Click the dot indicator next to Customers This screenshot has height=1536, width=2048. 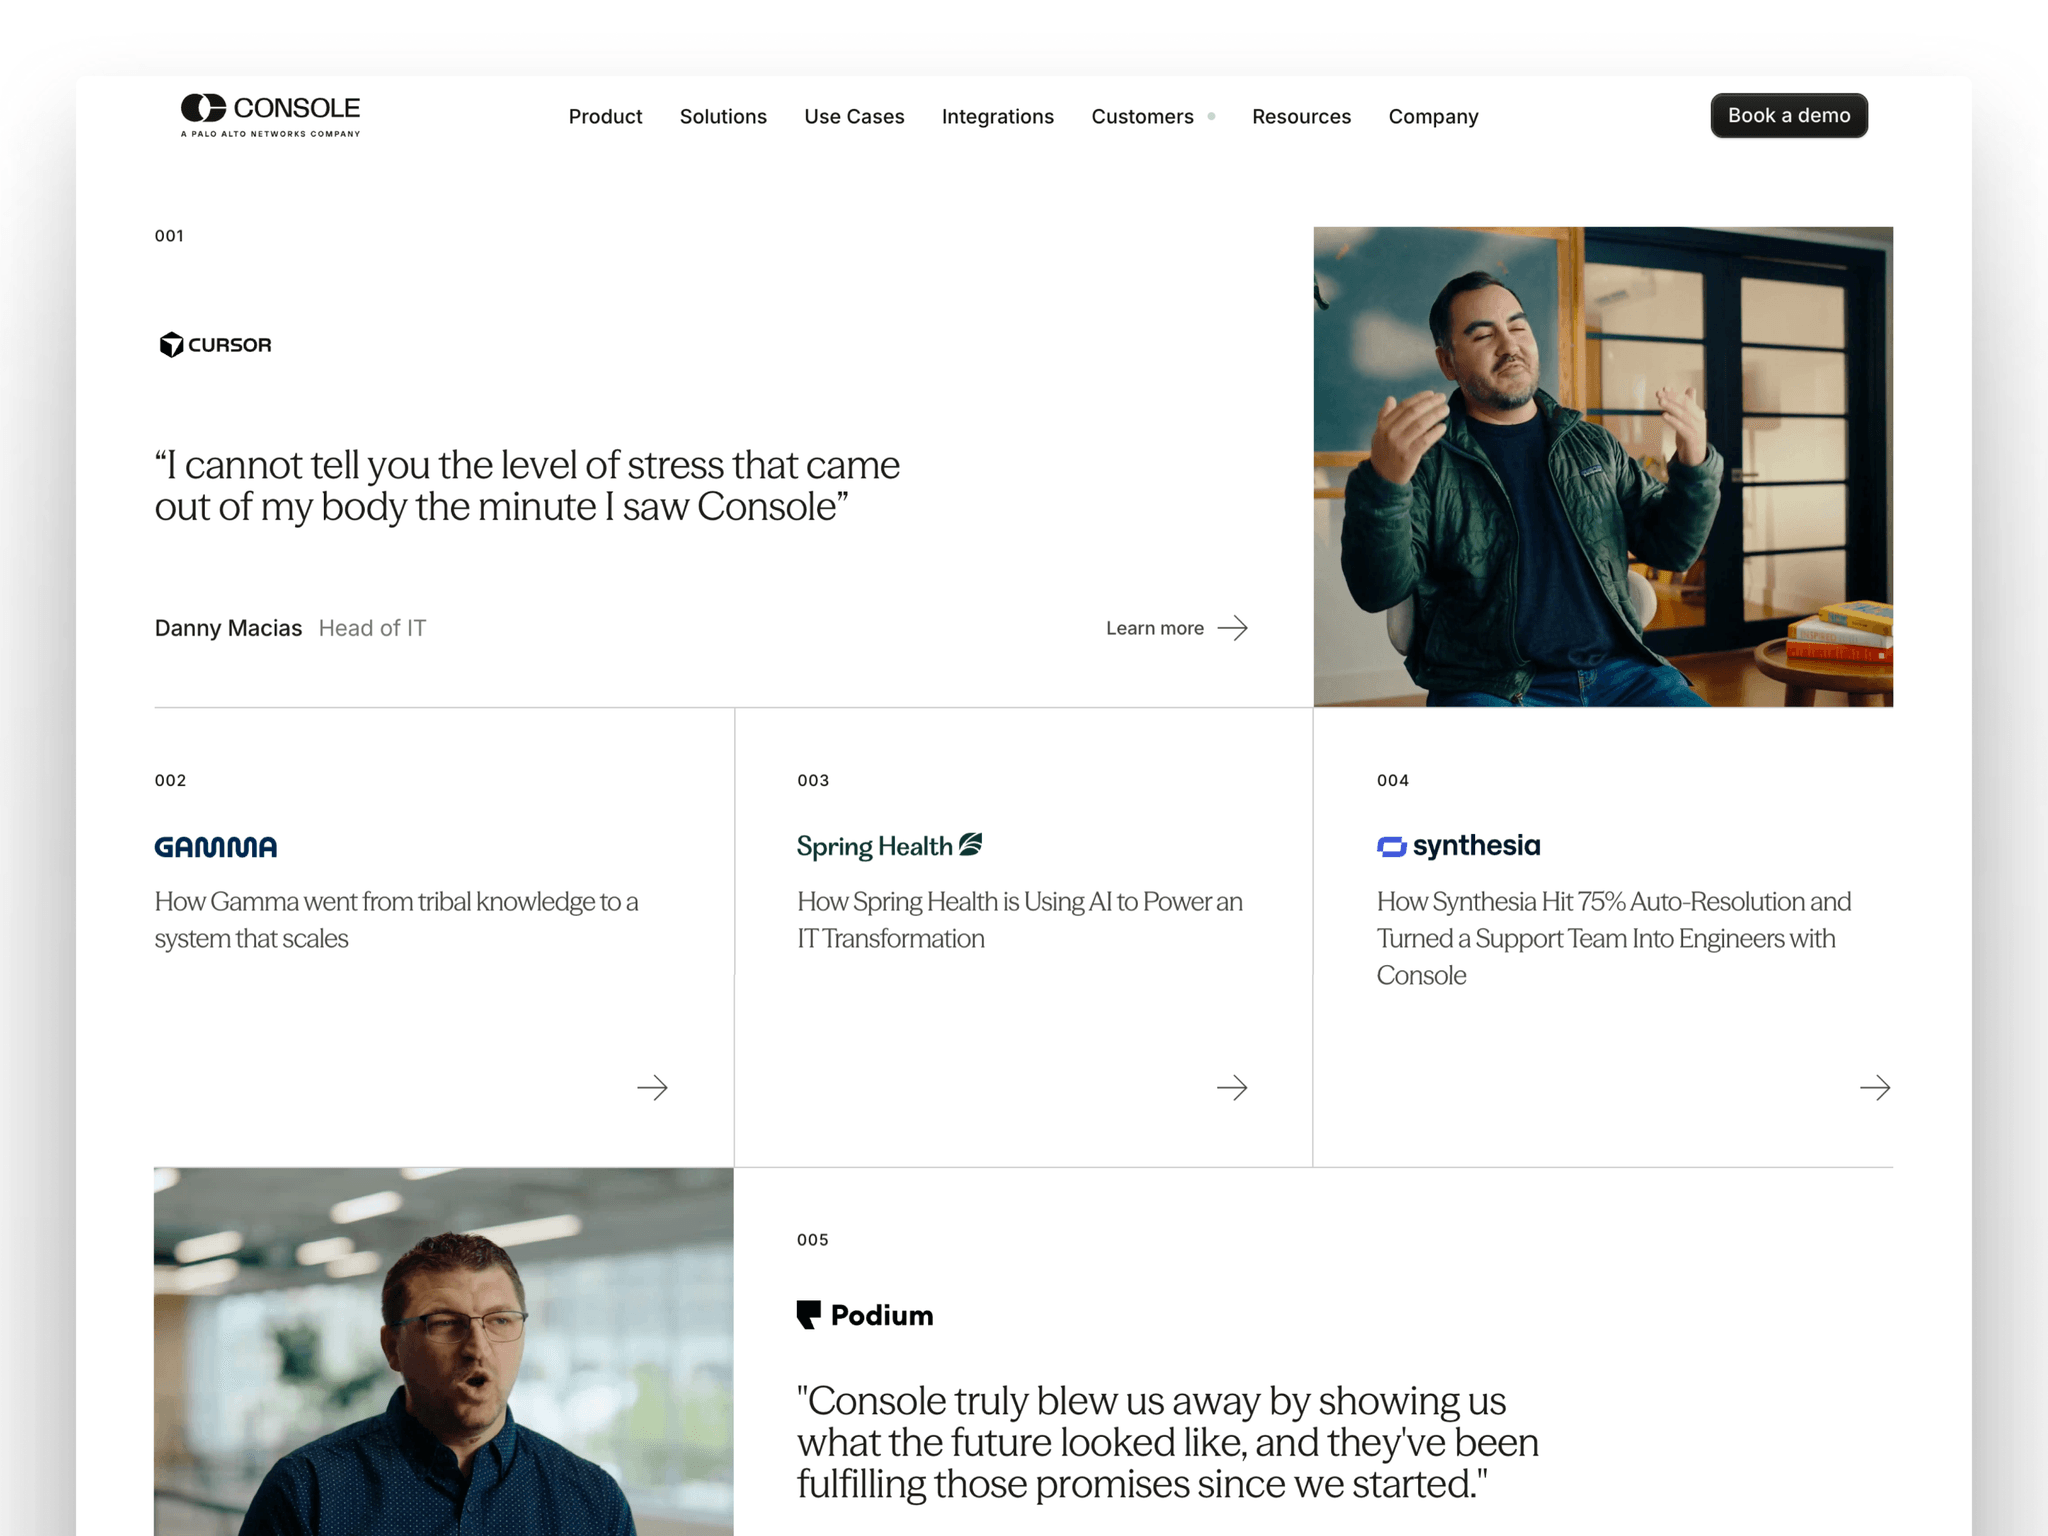tap(1211, 116)
